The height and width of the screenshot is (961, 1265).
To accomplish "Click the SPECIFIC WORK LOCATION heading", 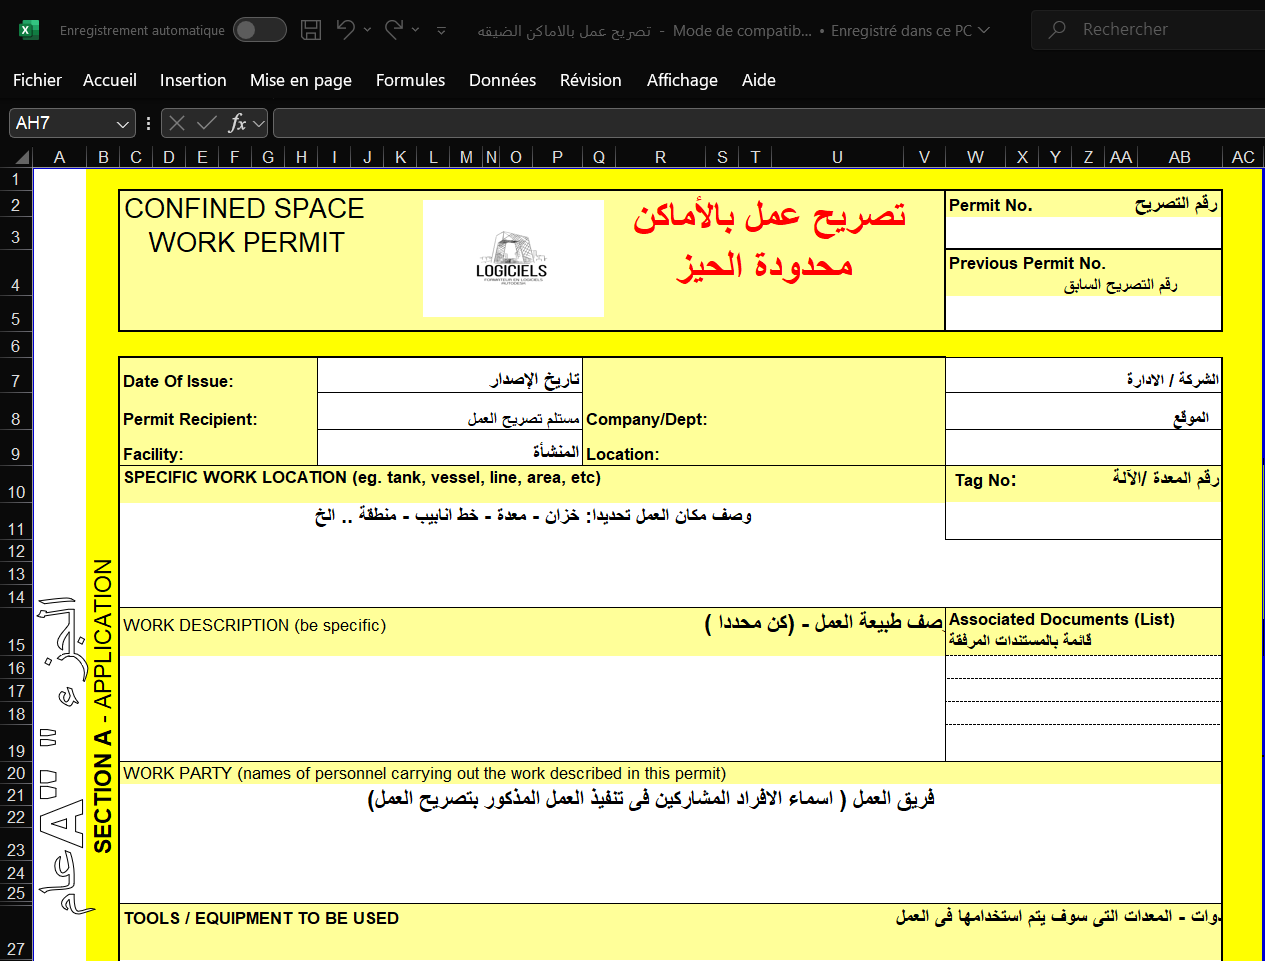I will tap(362, 477).
